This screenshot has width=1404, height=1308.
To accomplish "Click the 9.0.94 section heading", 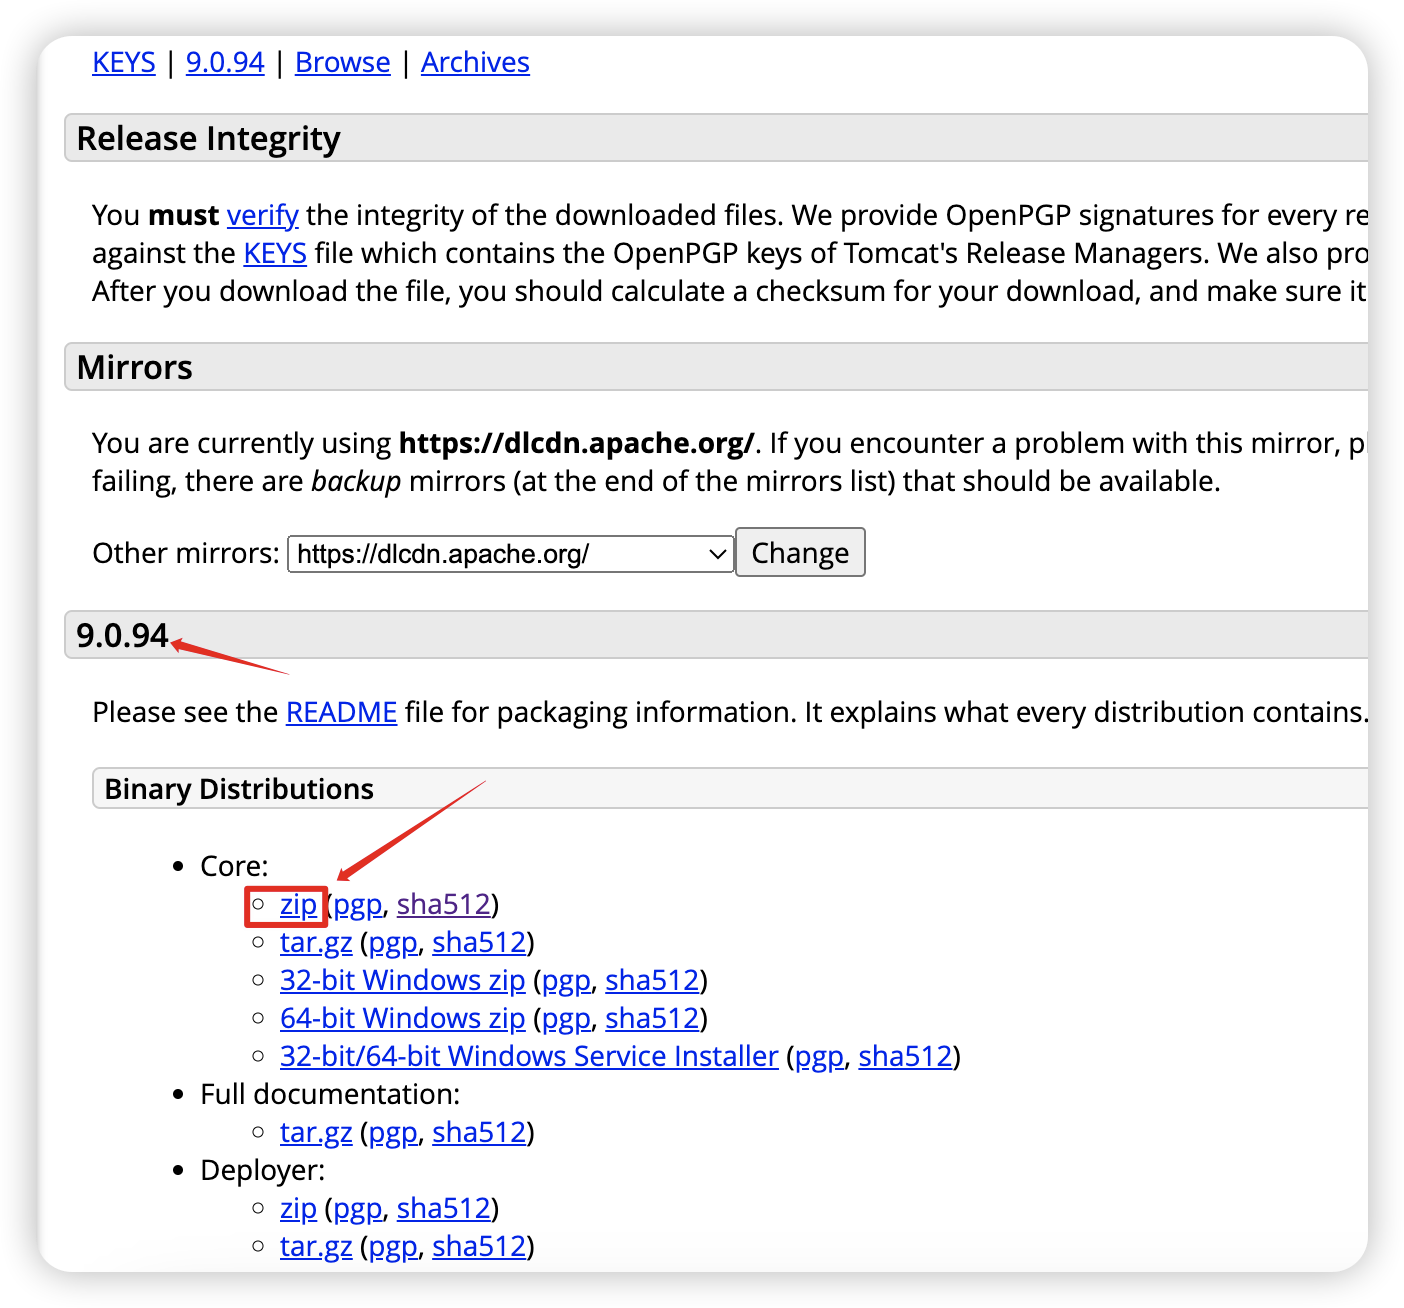I will point(122,635).
